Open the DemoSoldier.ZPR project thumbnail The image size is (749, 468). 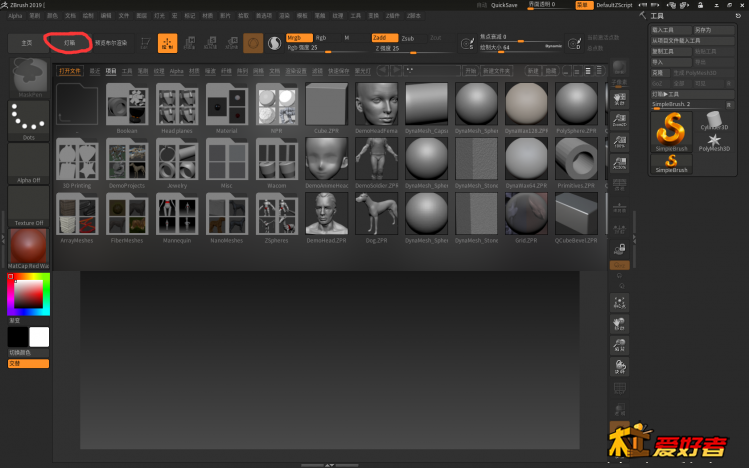376,159
